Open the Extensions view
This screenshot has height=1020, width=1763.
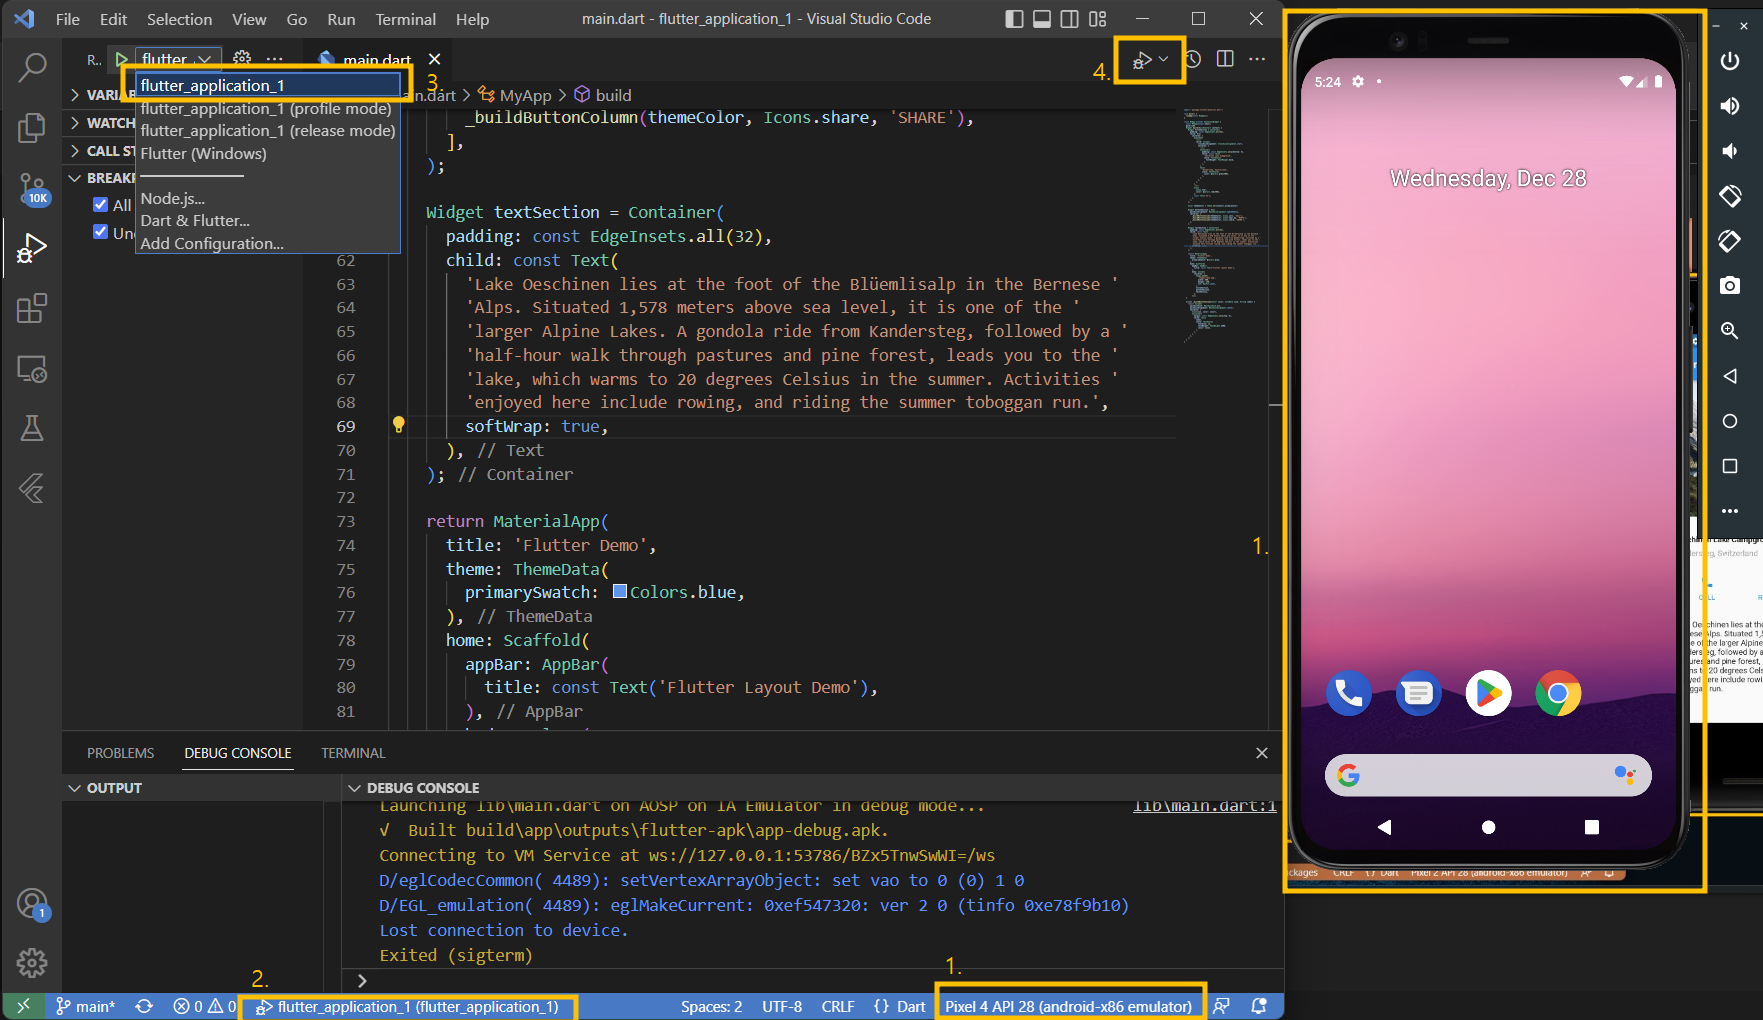coord(32,309)
